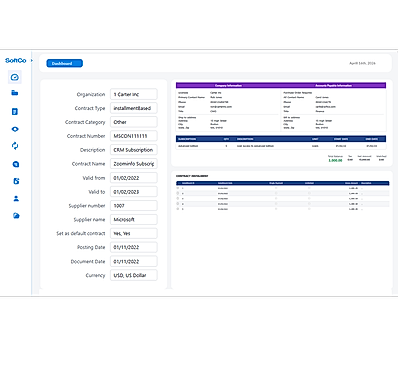Select the eye icon in sidebar

tap(15, 129)
